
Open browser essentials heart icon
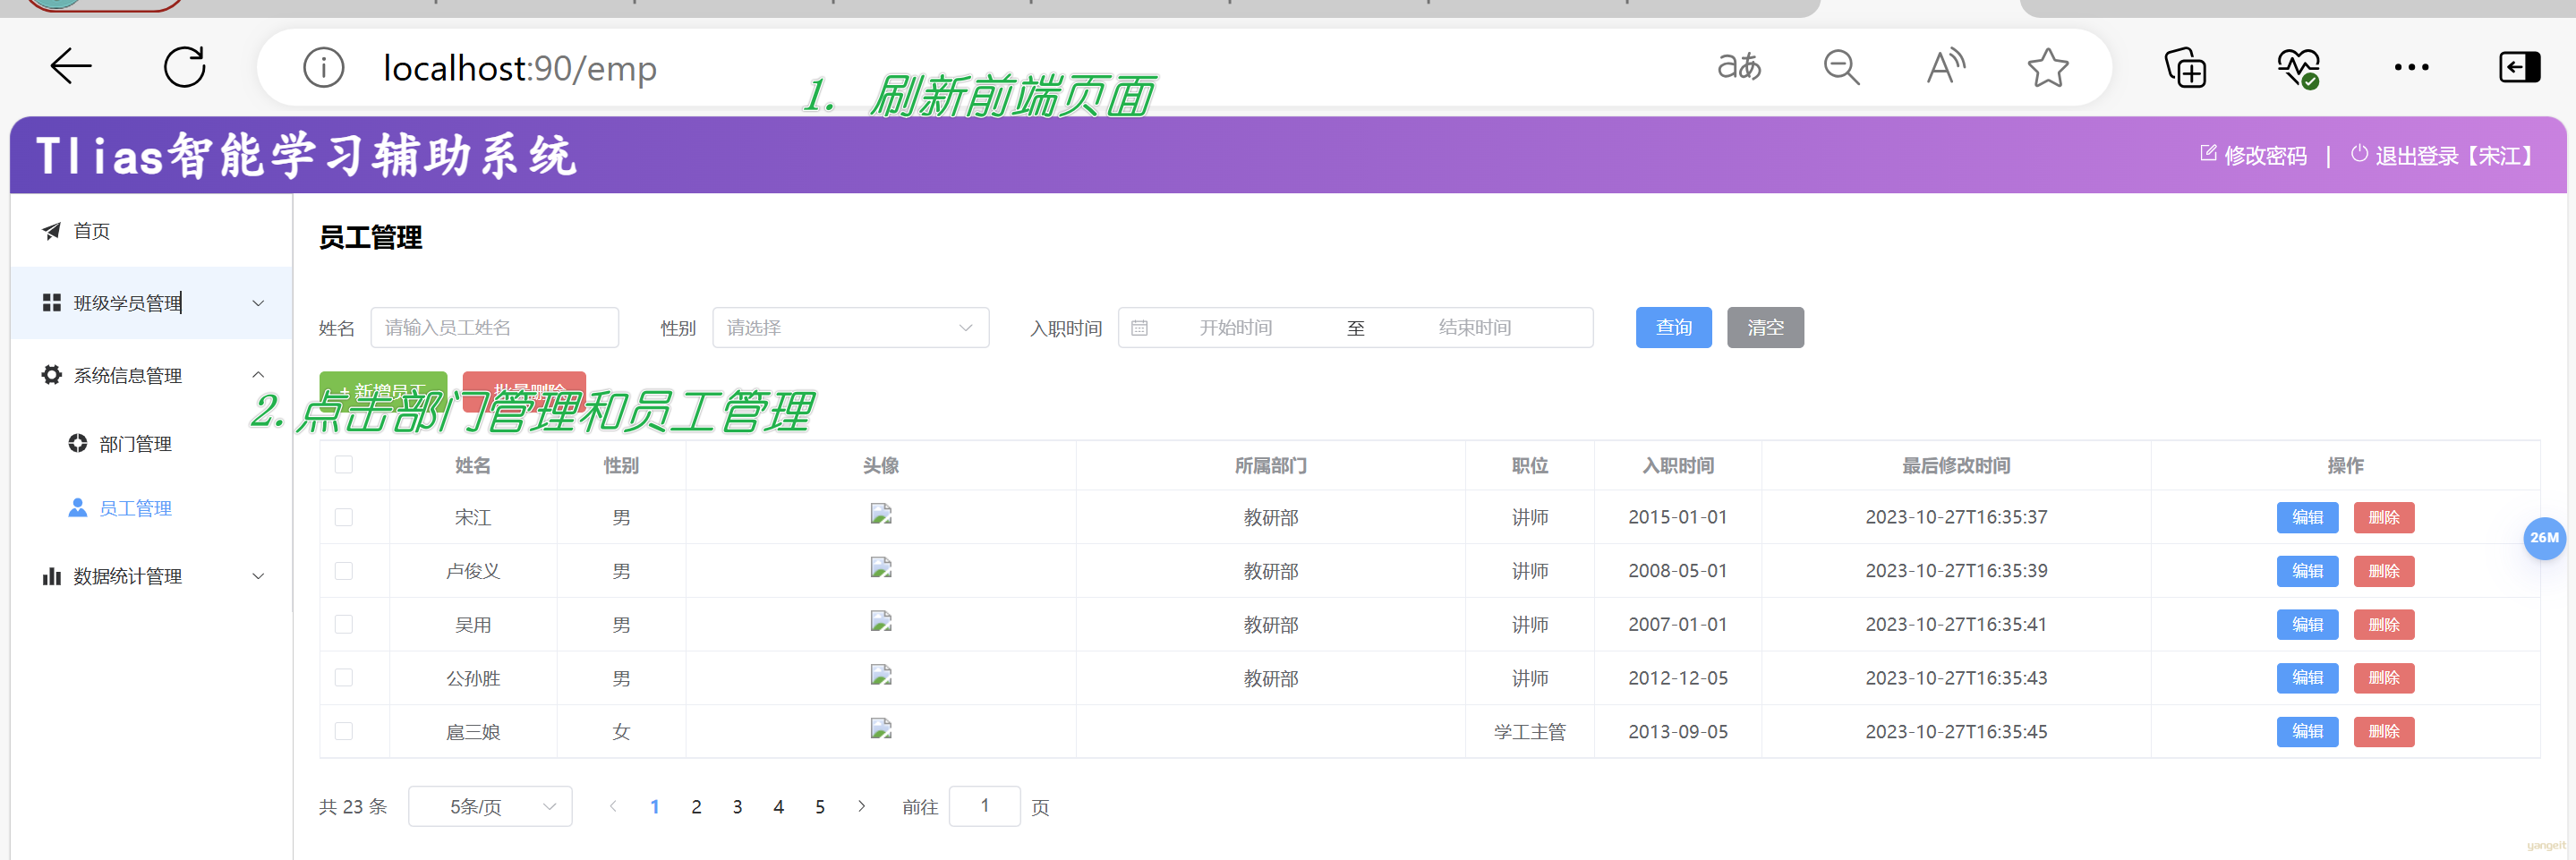click(2298, 68)
